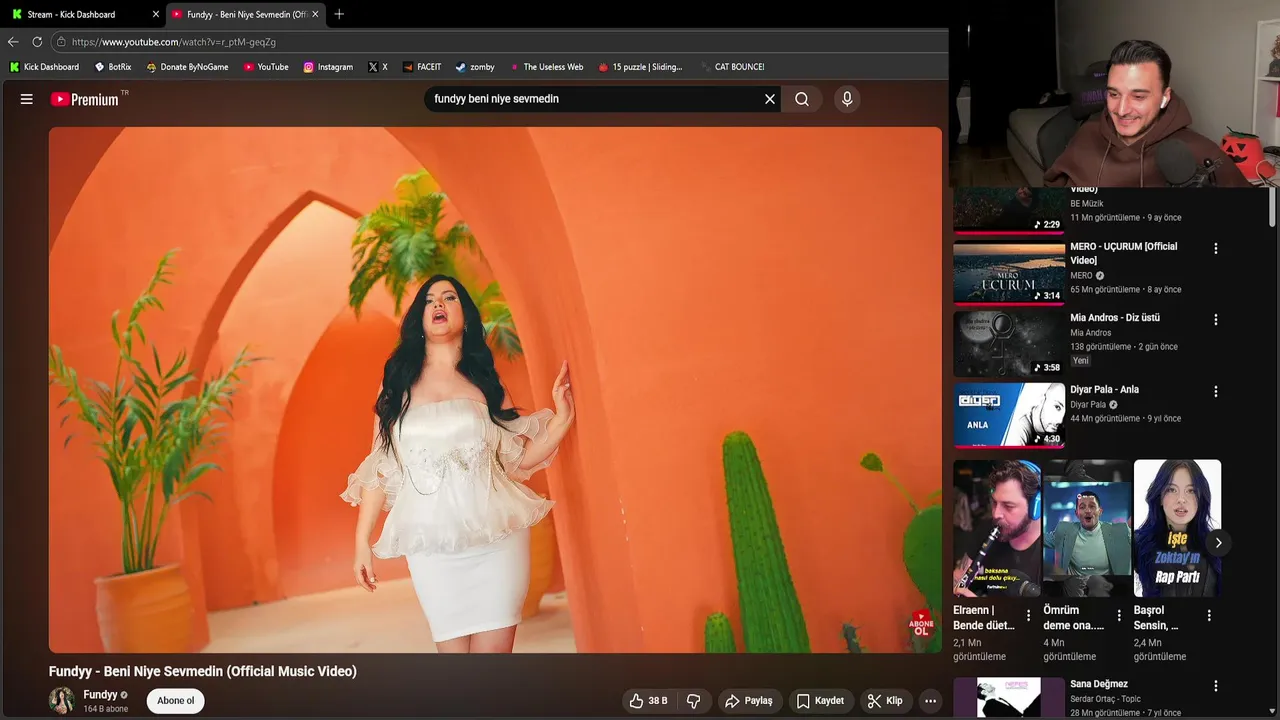
Task: Open FACEIT bookmark
Action: 422,67
